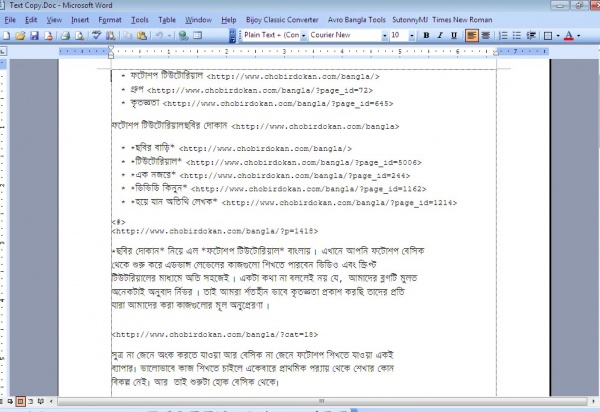Toggle underline formatting
Image resolution: width=600 pixels, height=412 pixels.
click(454, 36)
